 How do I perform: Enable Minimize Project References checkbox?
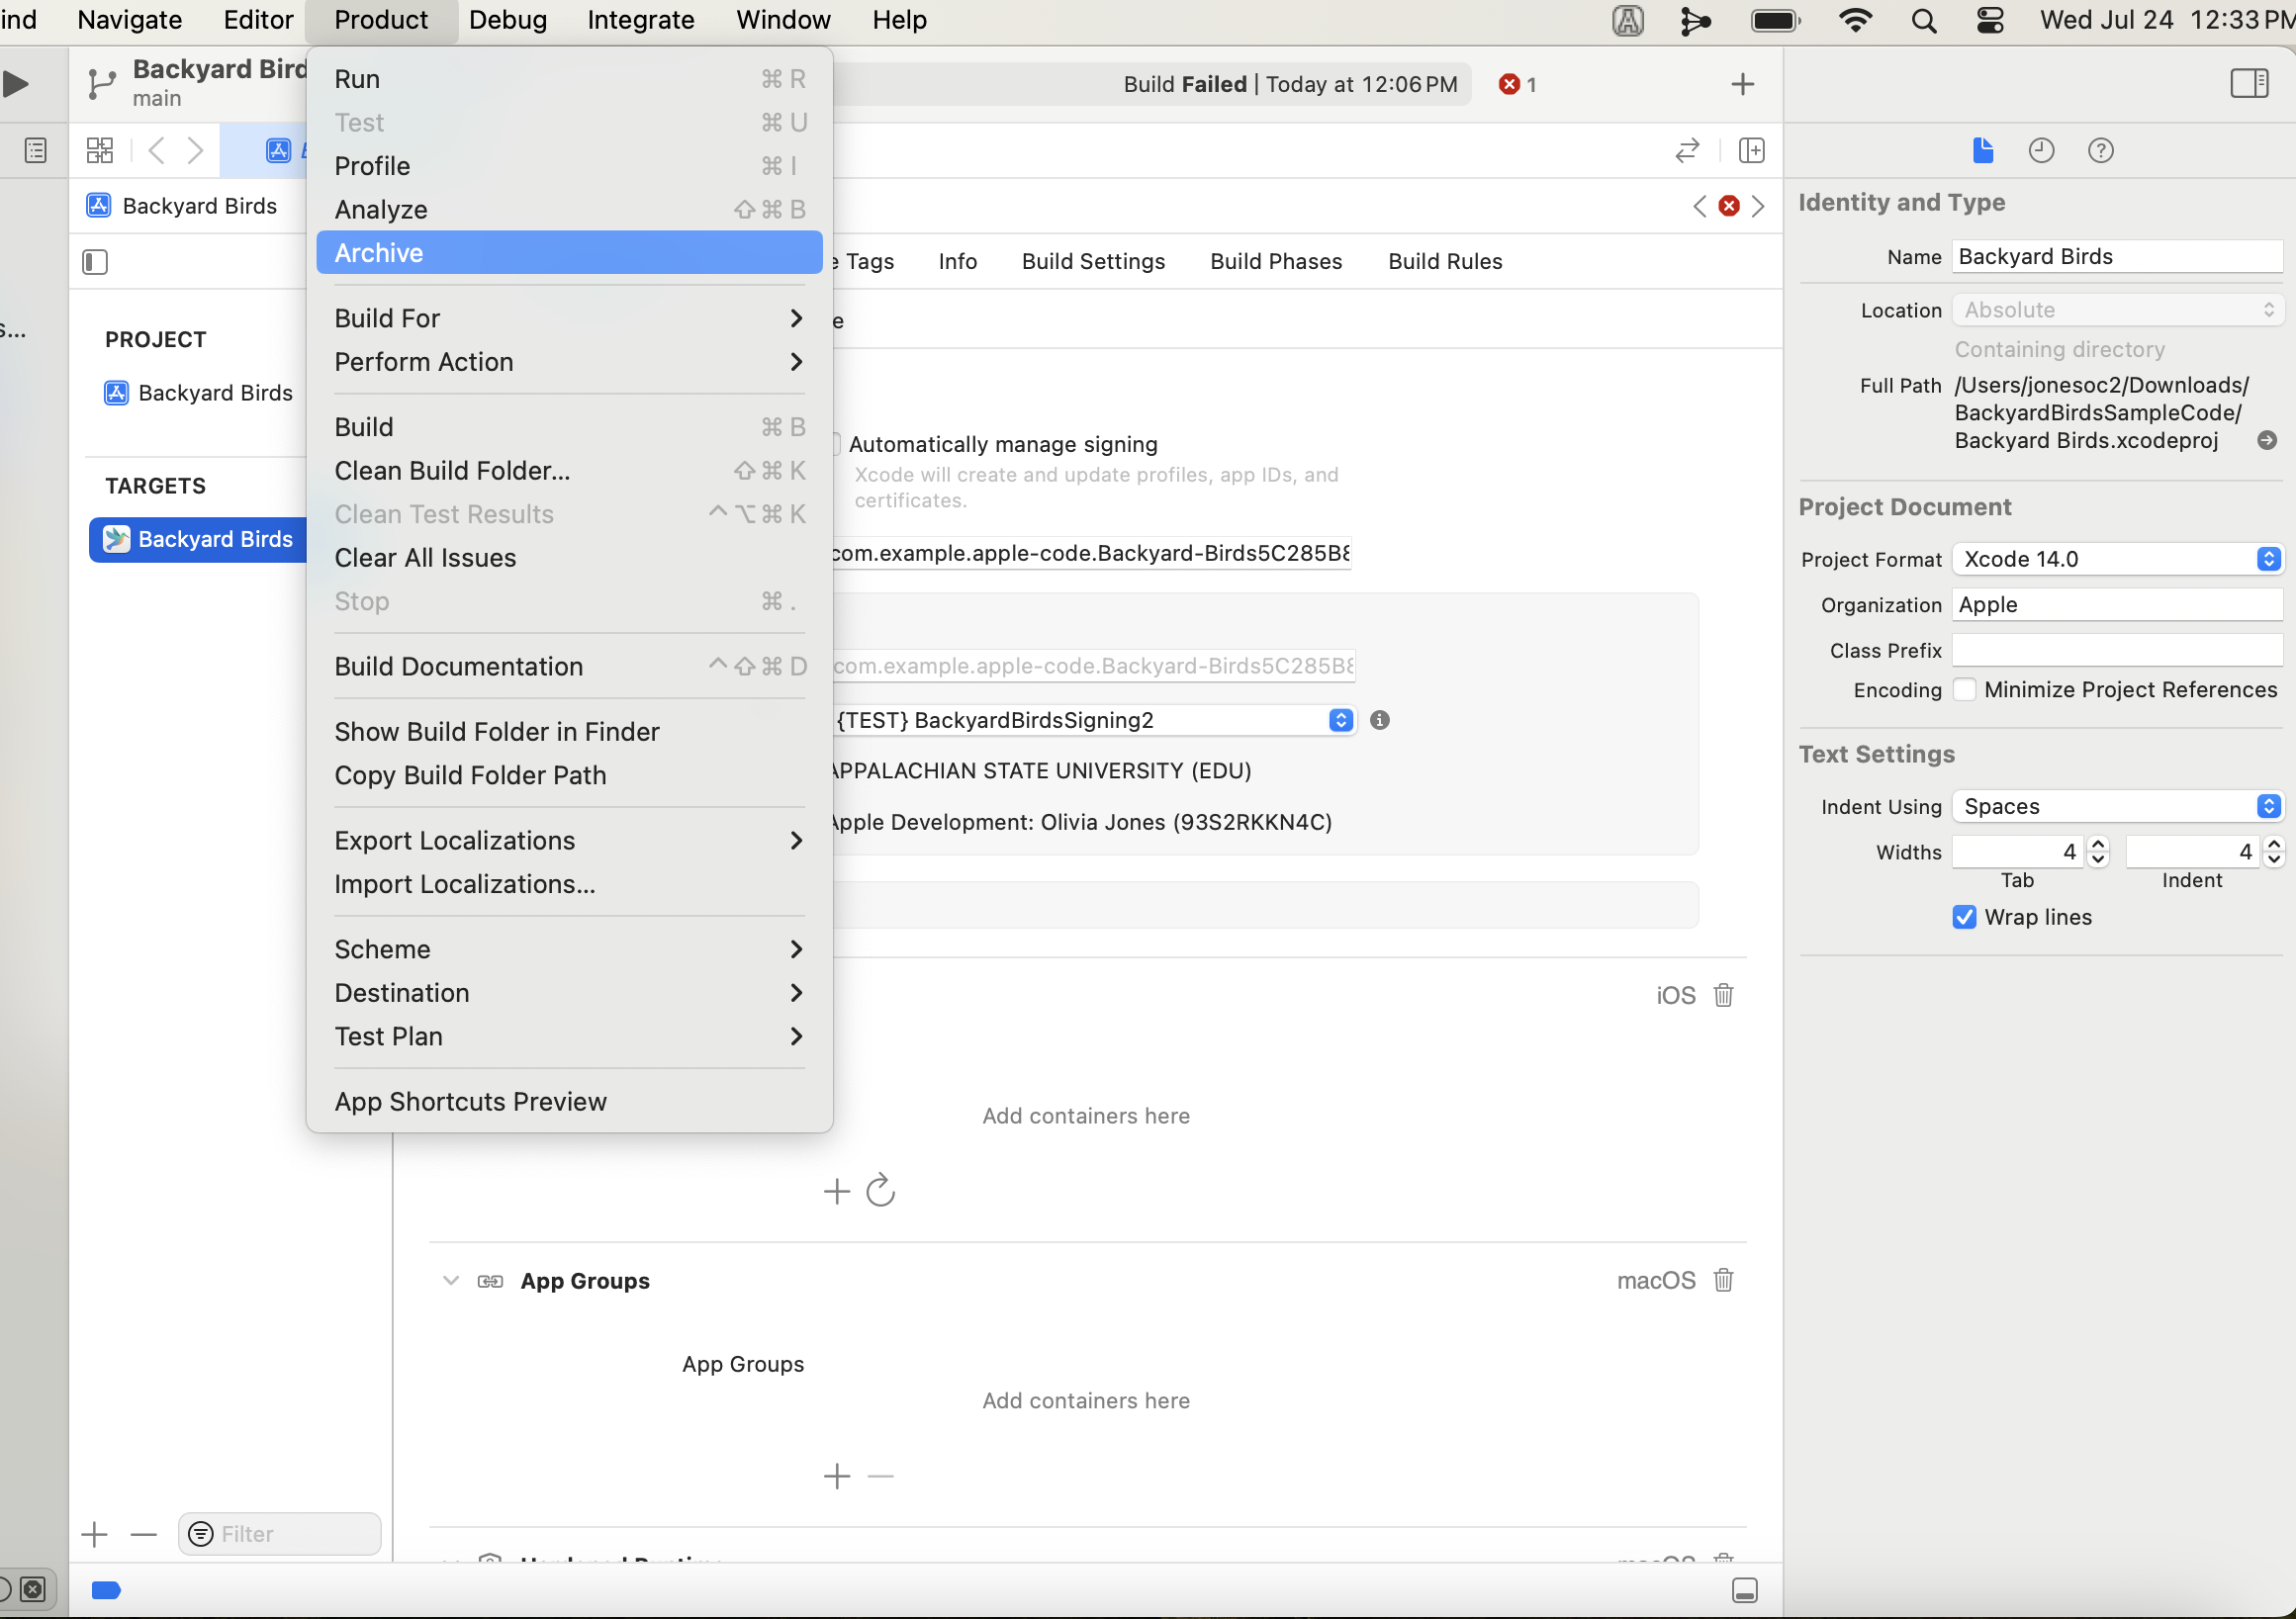1964,690
